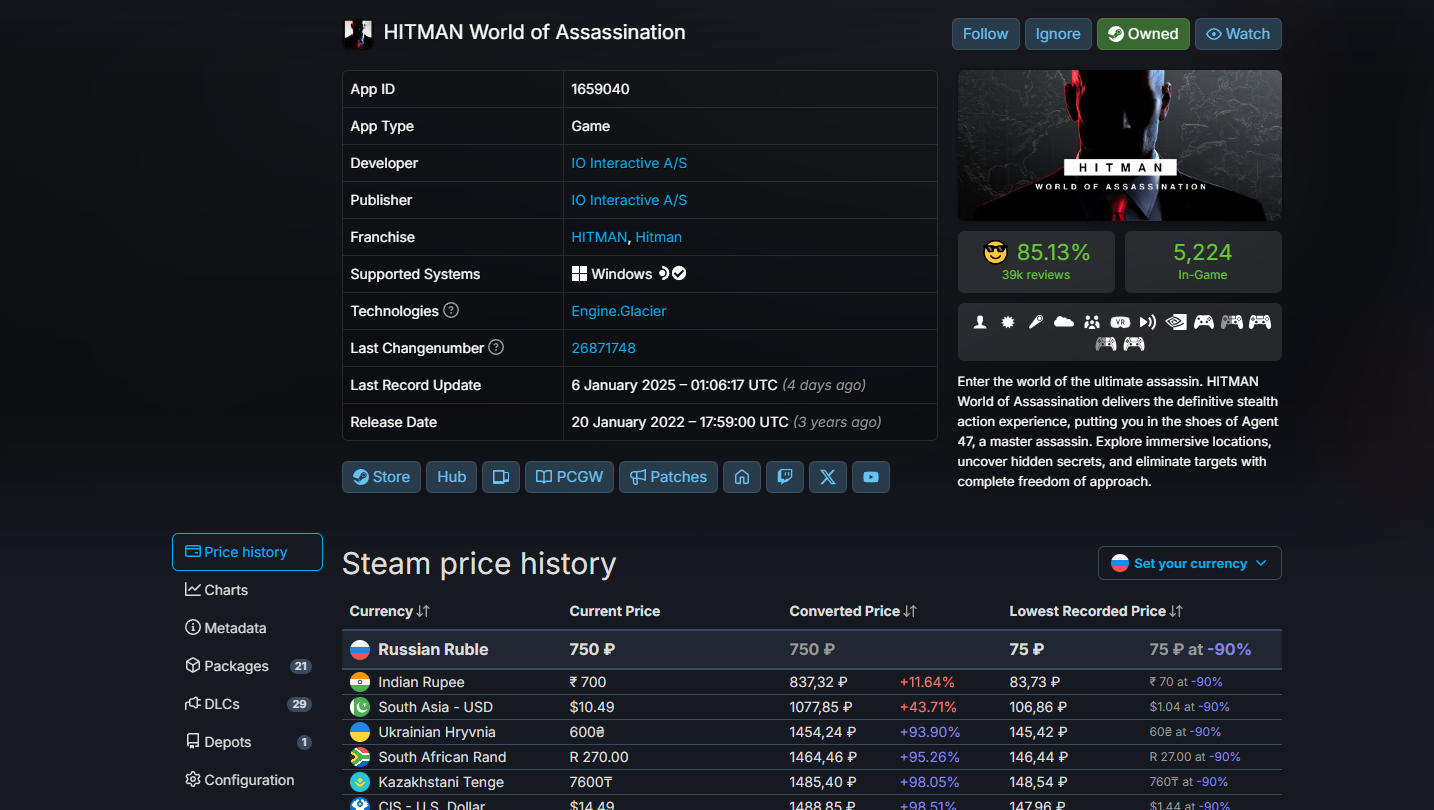Click the Kazakhstani Tenge price 7600₸
Viewport: 1434px width, 810px height.
(x=591, y=782)
